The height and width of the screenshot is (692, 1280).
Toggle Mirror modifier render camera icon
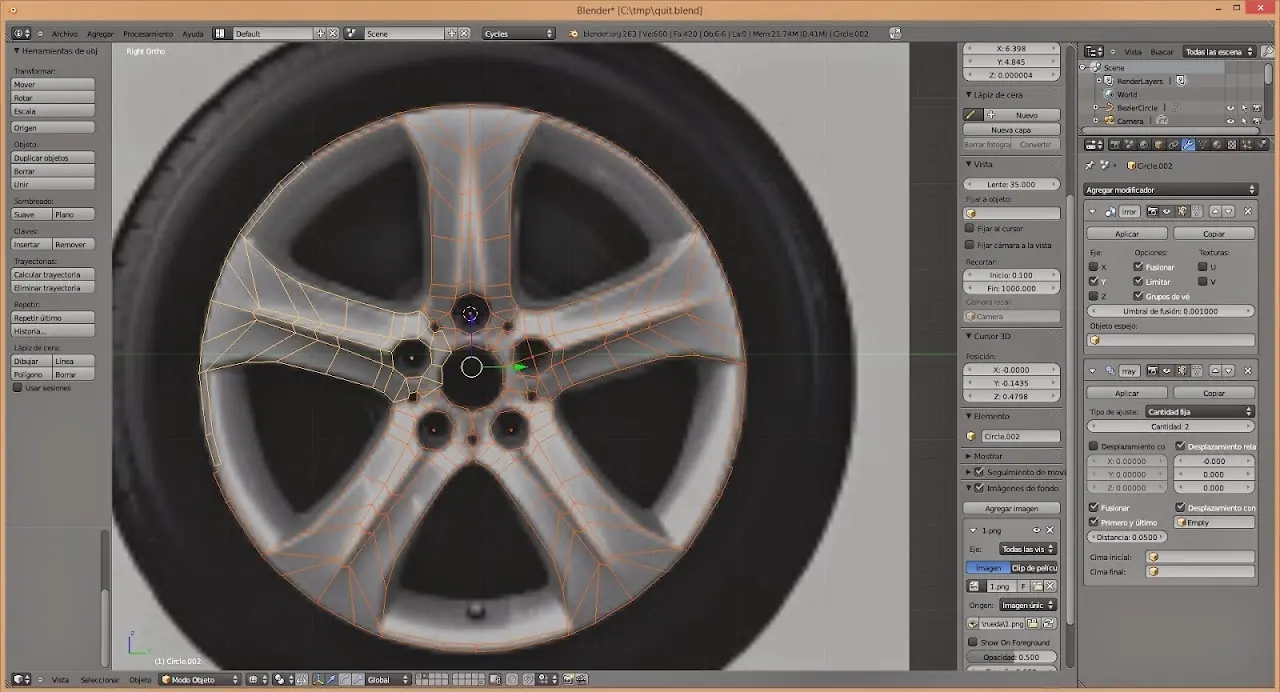1153,211
